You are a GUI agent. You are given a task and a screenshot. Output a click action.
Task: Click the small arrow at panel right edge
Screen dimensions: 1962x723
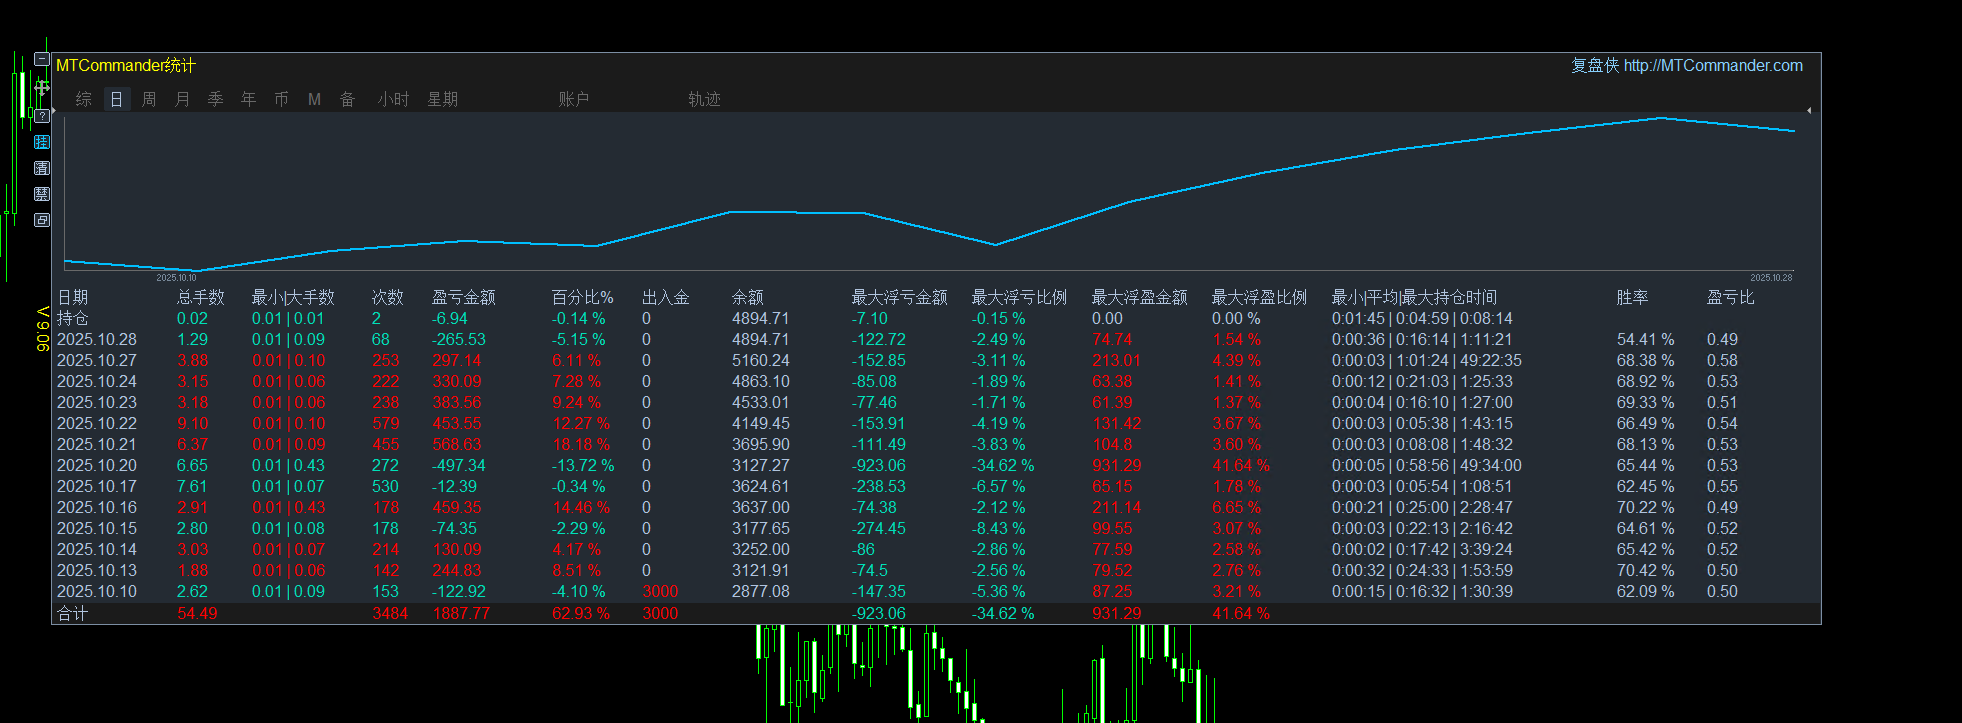(1809, 110)
